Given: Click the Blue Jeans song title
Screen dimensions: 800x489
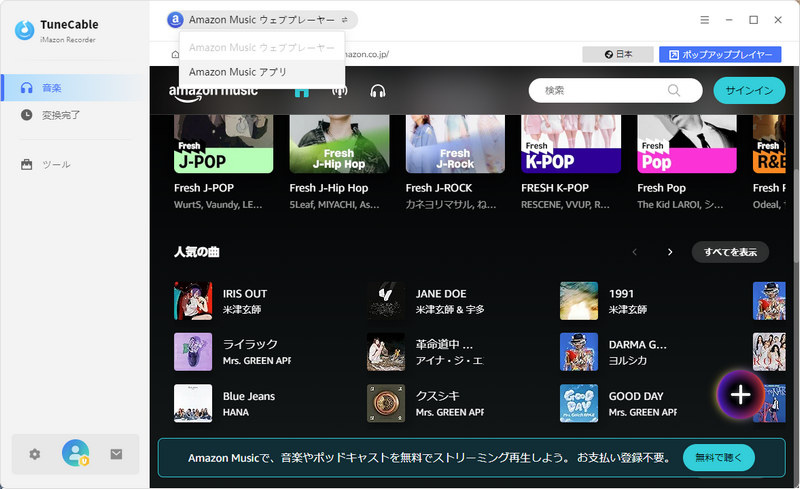Looking at the screenshot, I should click(248, 396).
